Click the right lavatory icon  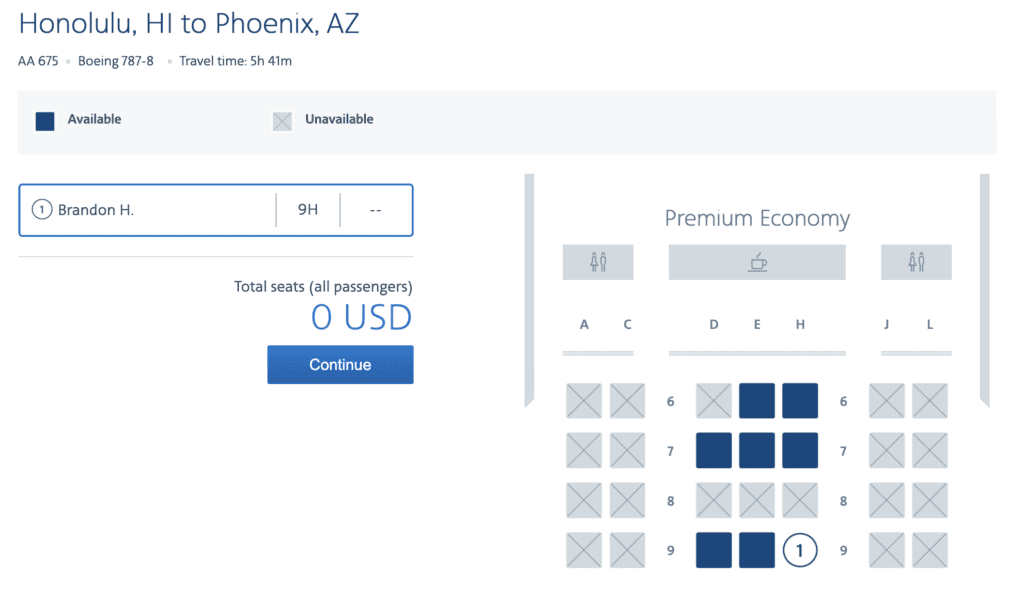916,262
